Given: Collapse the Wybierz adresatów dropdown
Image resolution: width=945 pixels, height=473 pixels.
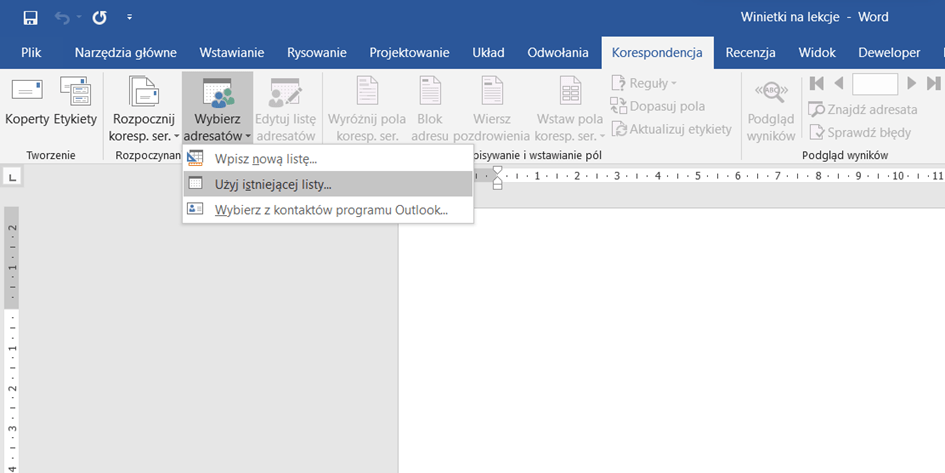Looking at the screenshot, I should 218,110.
